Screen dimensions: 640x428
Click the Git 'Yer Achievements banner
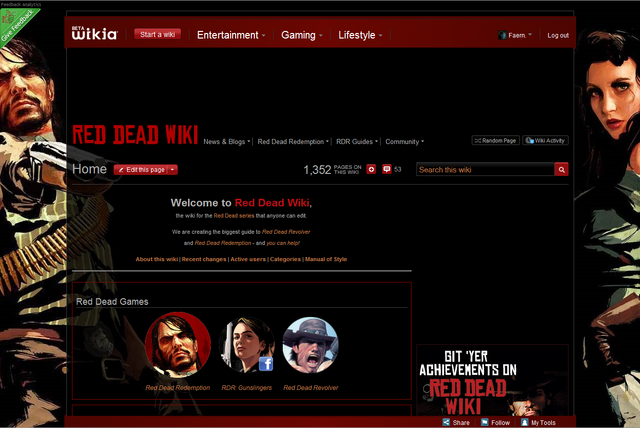click(x=492, y=381)
